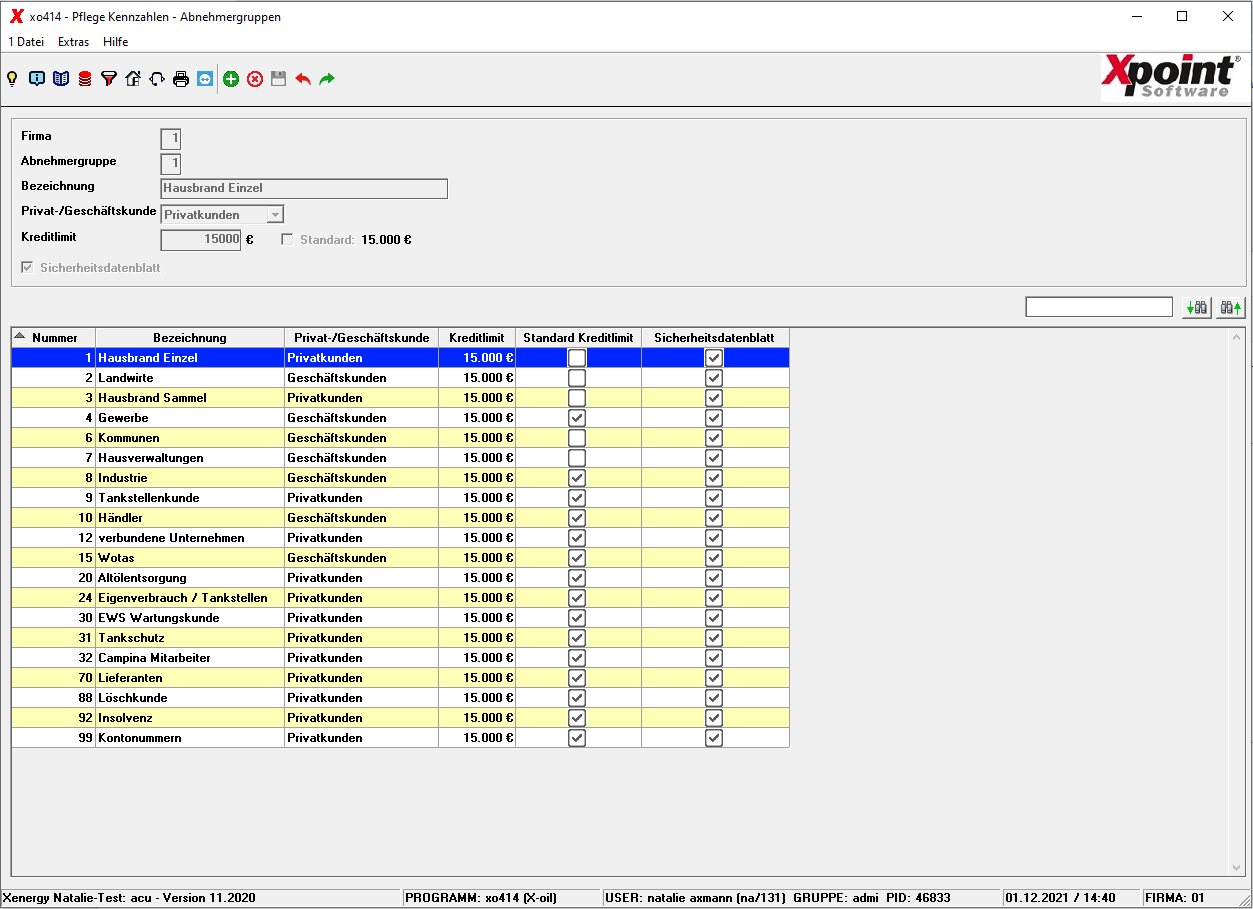The image size is (1253, 909).
Task: Open the Extras menu
Action: point(73,42)
